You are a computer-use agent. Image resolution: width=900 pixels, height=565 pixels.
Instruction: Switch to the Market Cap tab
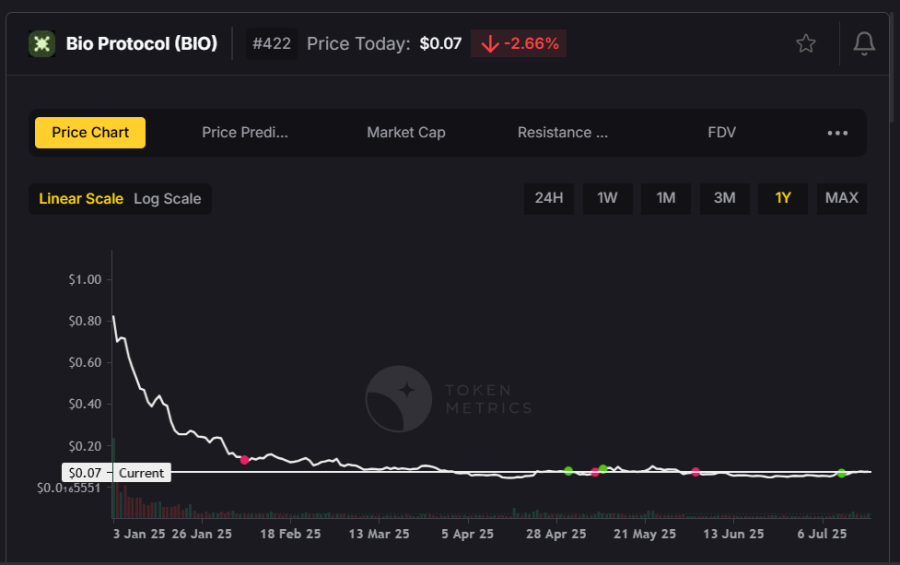[406, 133]
